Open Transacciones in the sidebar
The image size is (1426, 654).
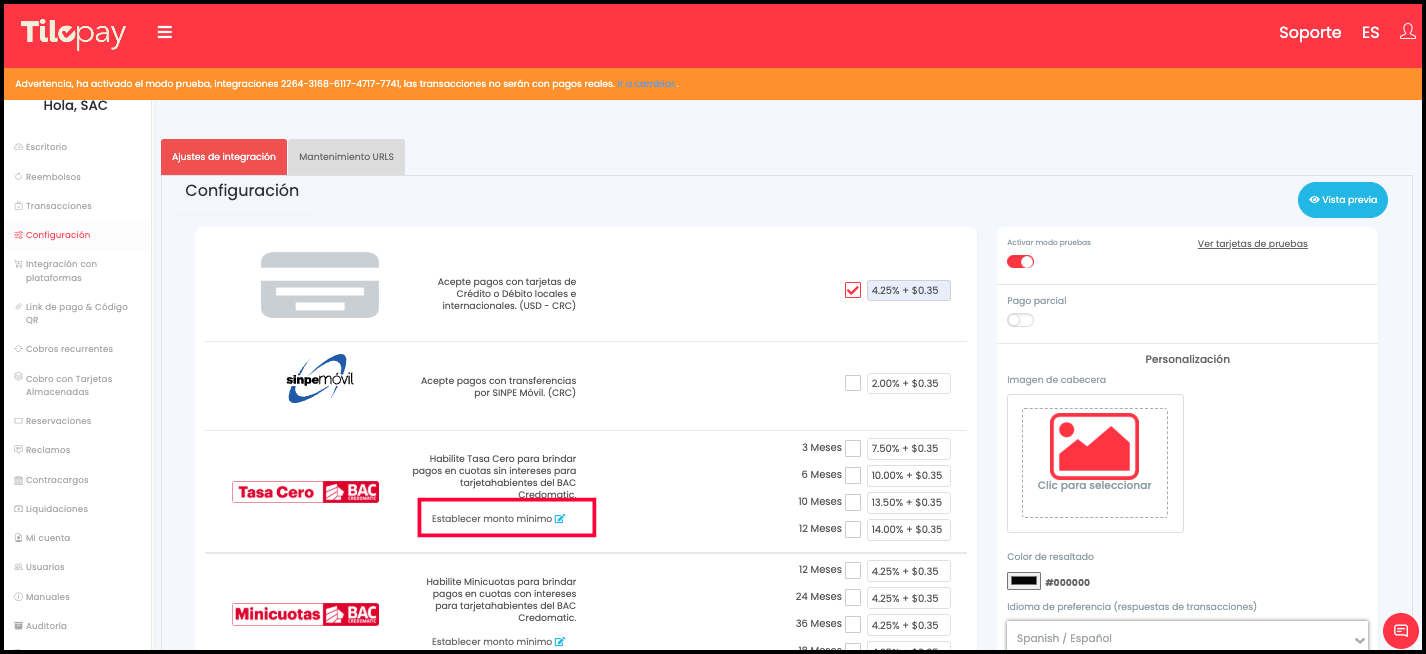58,206
